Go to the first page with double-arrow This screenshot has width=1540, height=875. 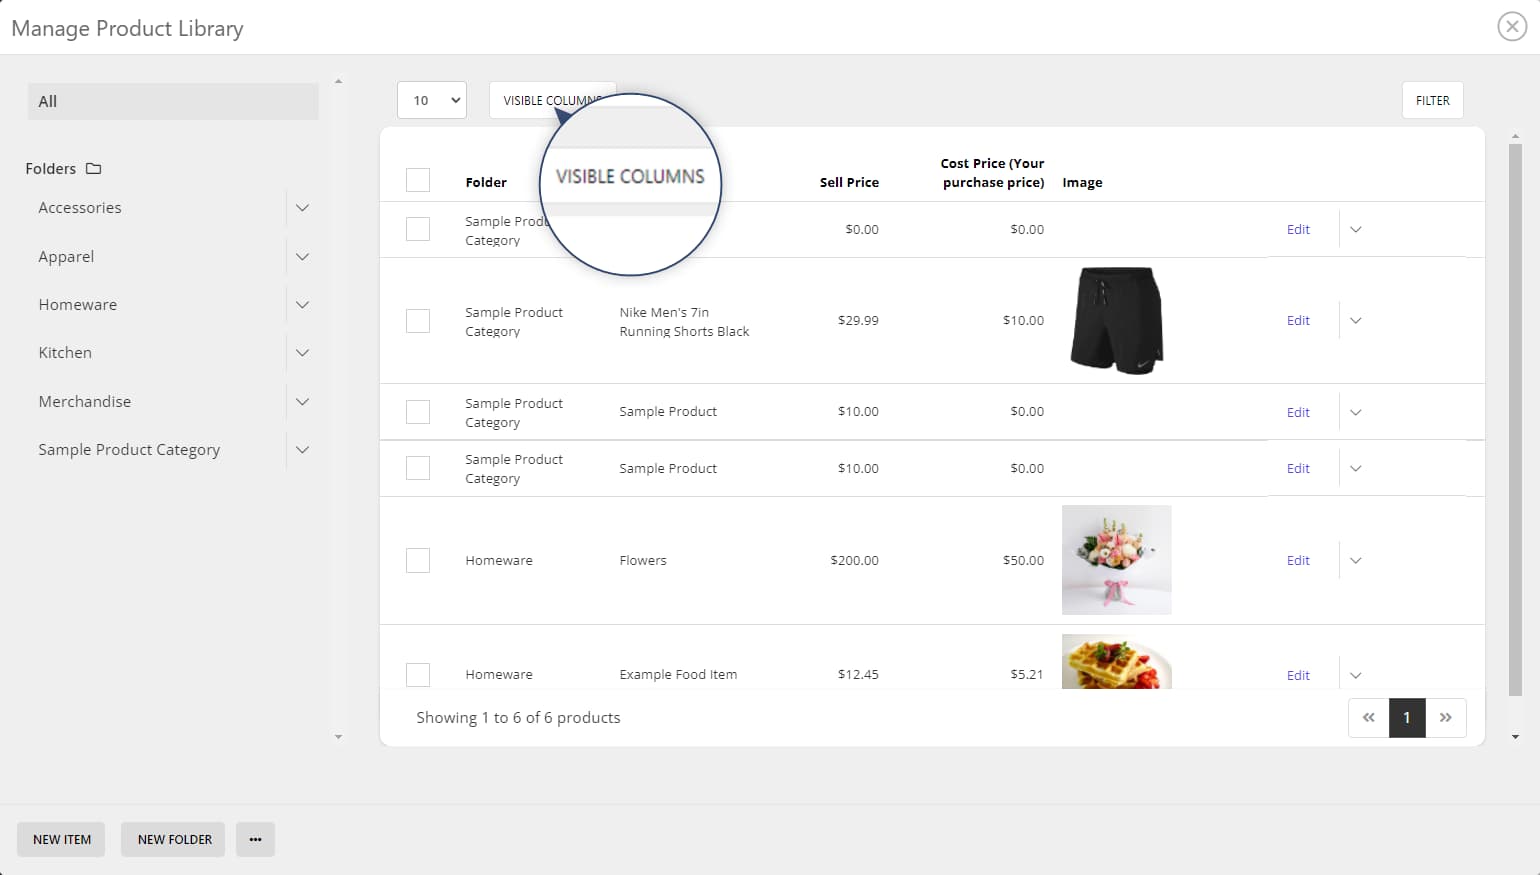coord(1368,717)
